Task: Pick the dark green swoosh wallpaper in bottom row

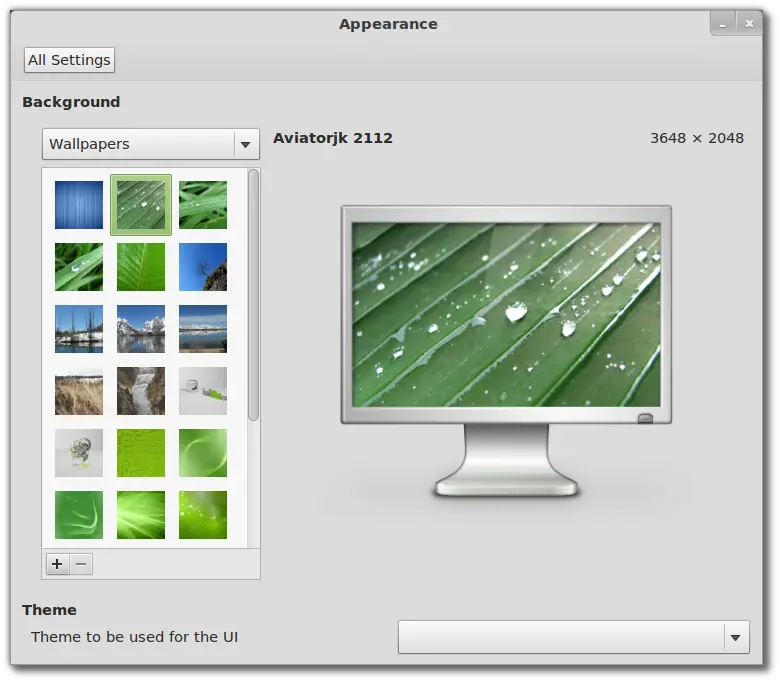Action: point(79,515)
